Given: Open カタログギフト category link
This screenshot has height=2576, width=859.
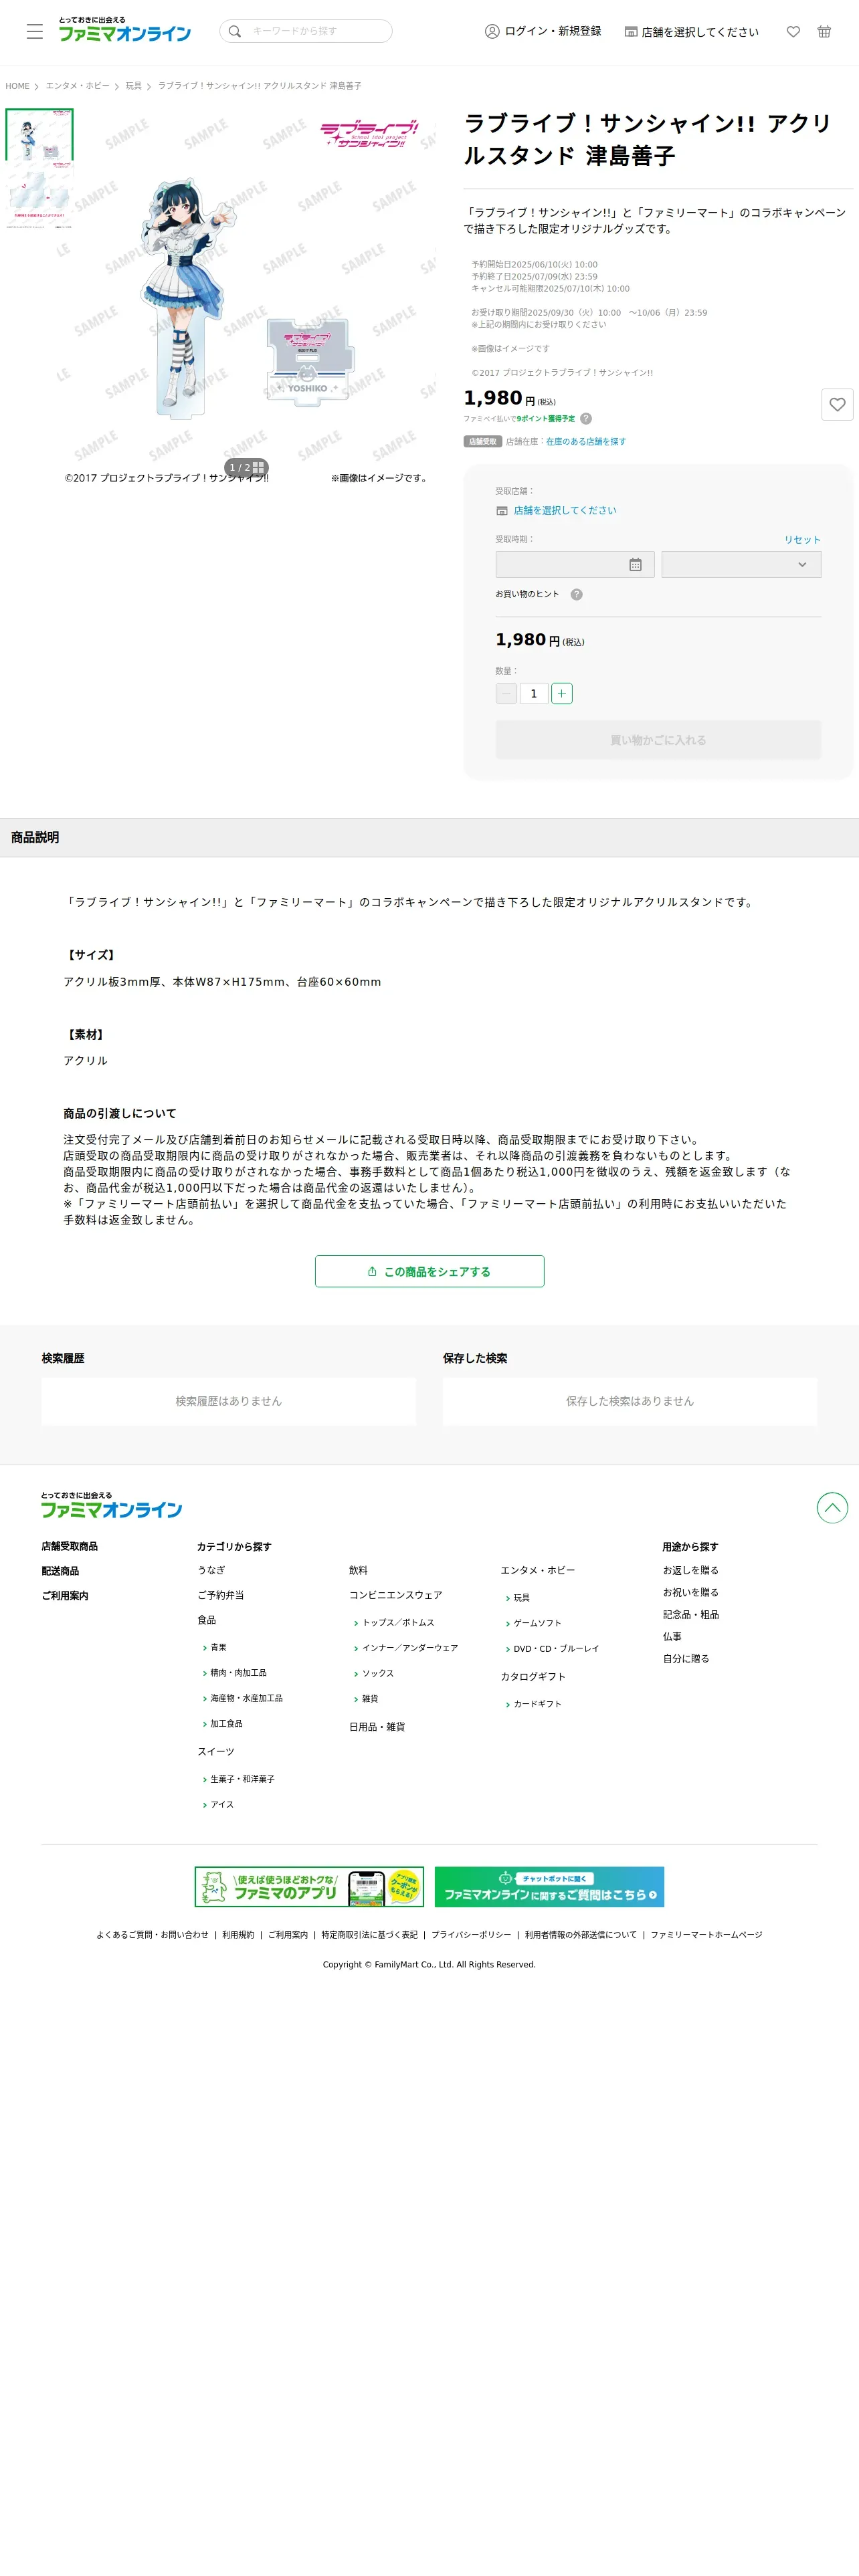Looking at the screenshot, I should pos(533,1676).
